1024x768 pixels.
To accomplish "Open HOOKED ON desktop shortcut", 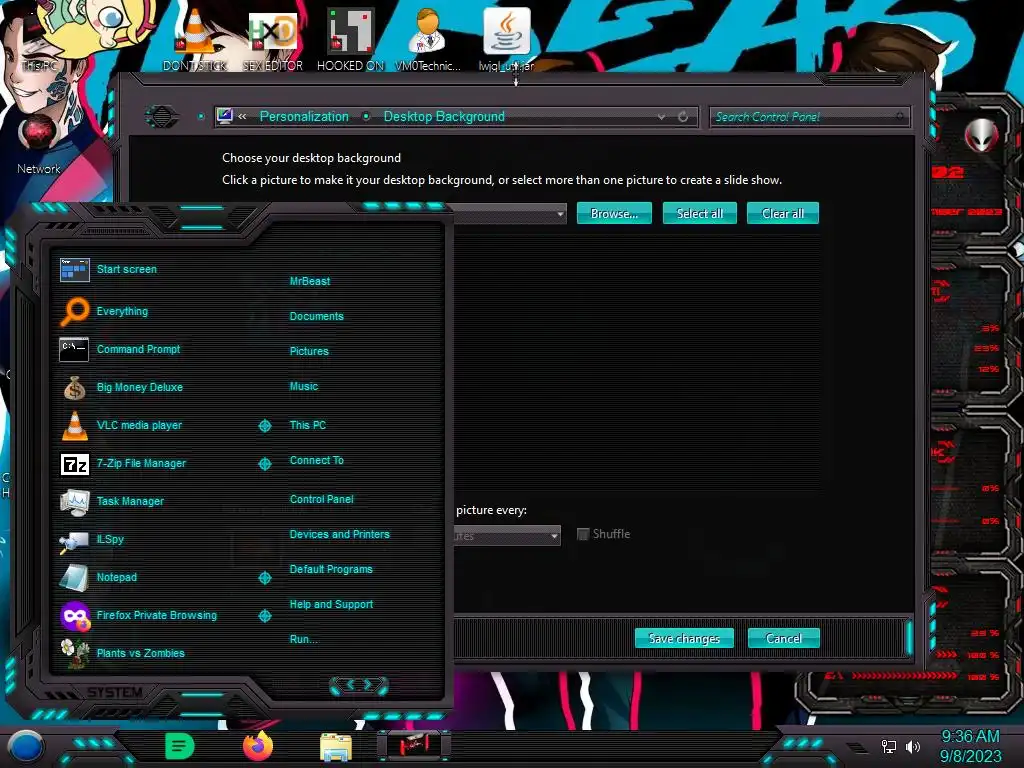I will coord(350,40).
